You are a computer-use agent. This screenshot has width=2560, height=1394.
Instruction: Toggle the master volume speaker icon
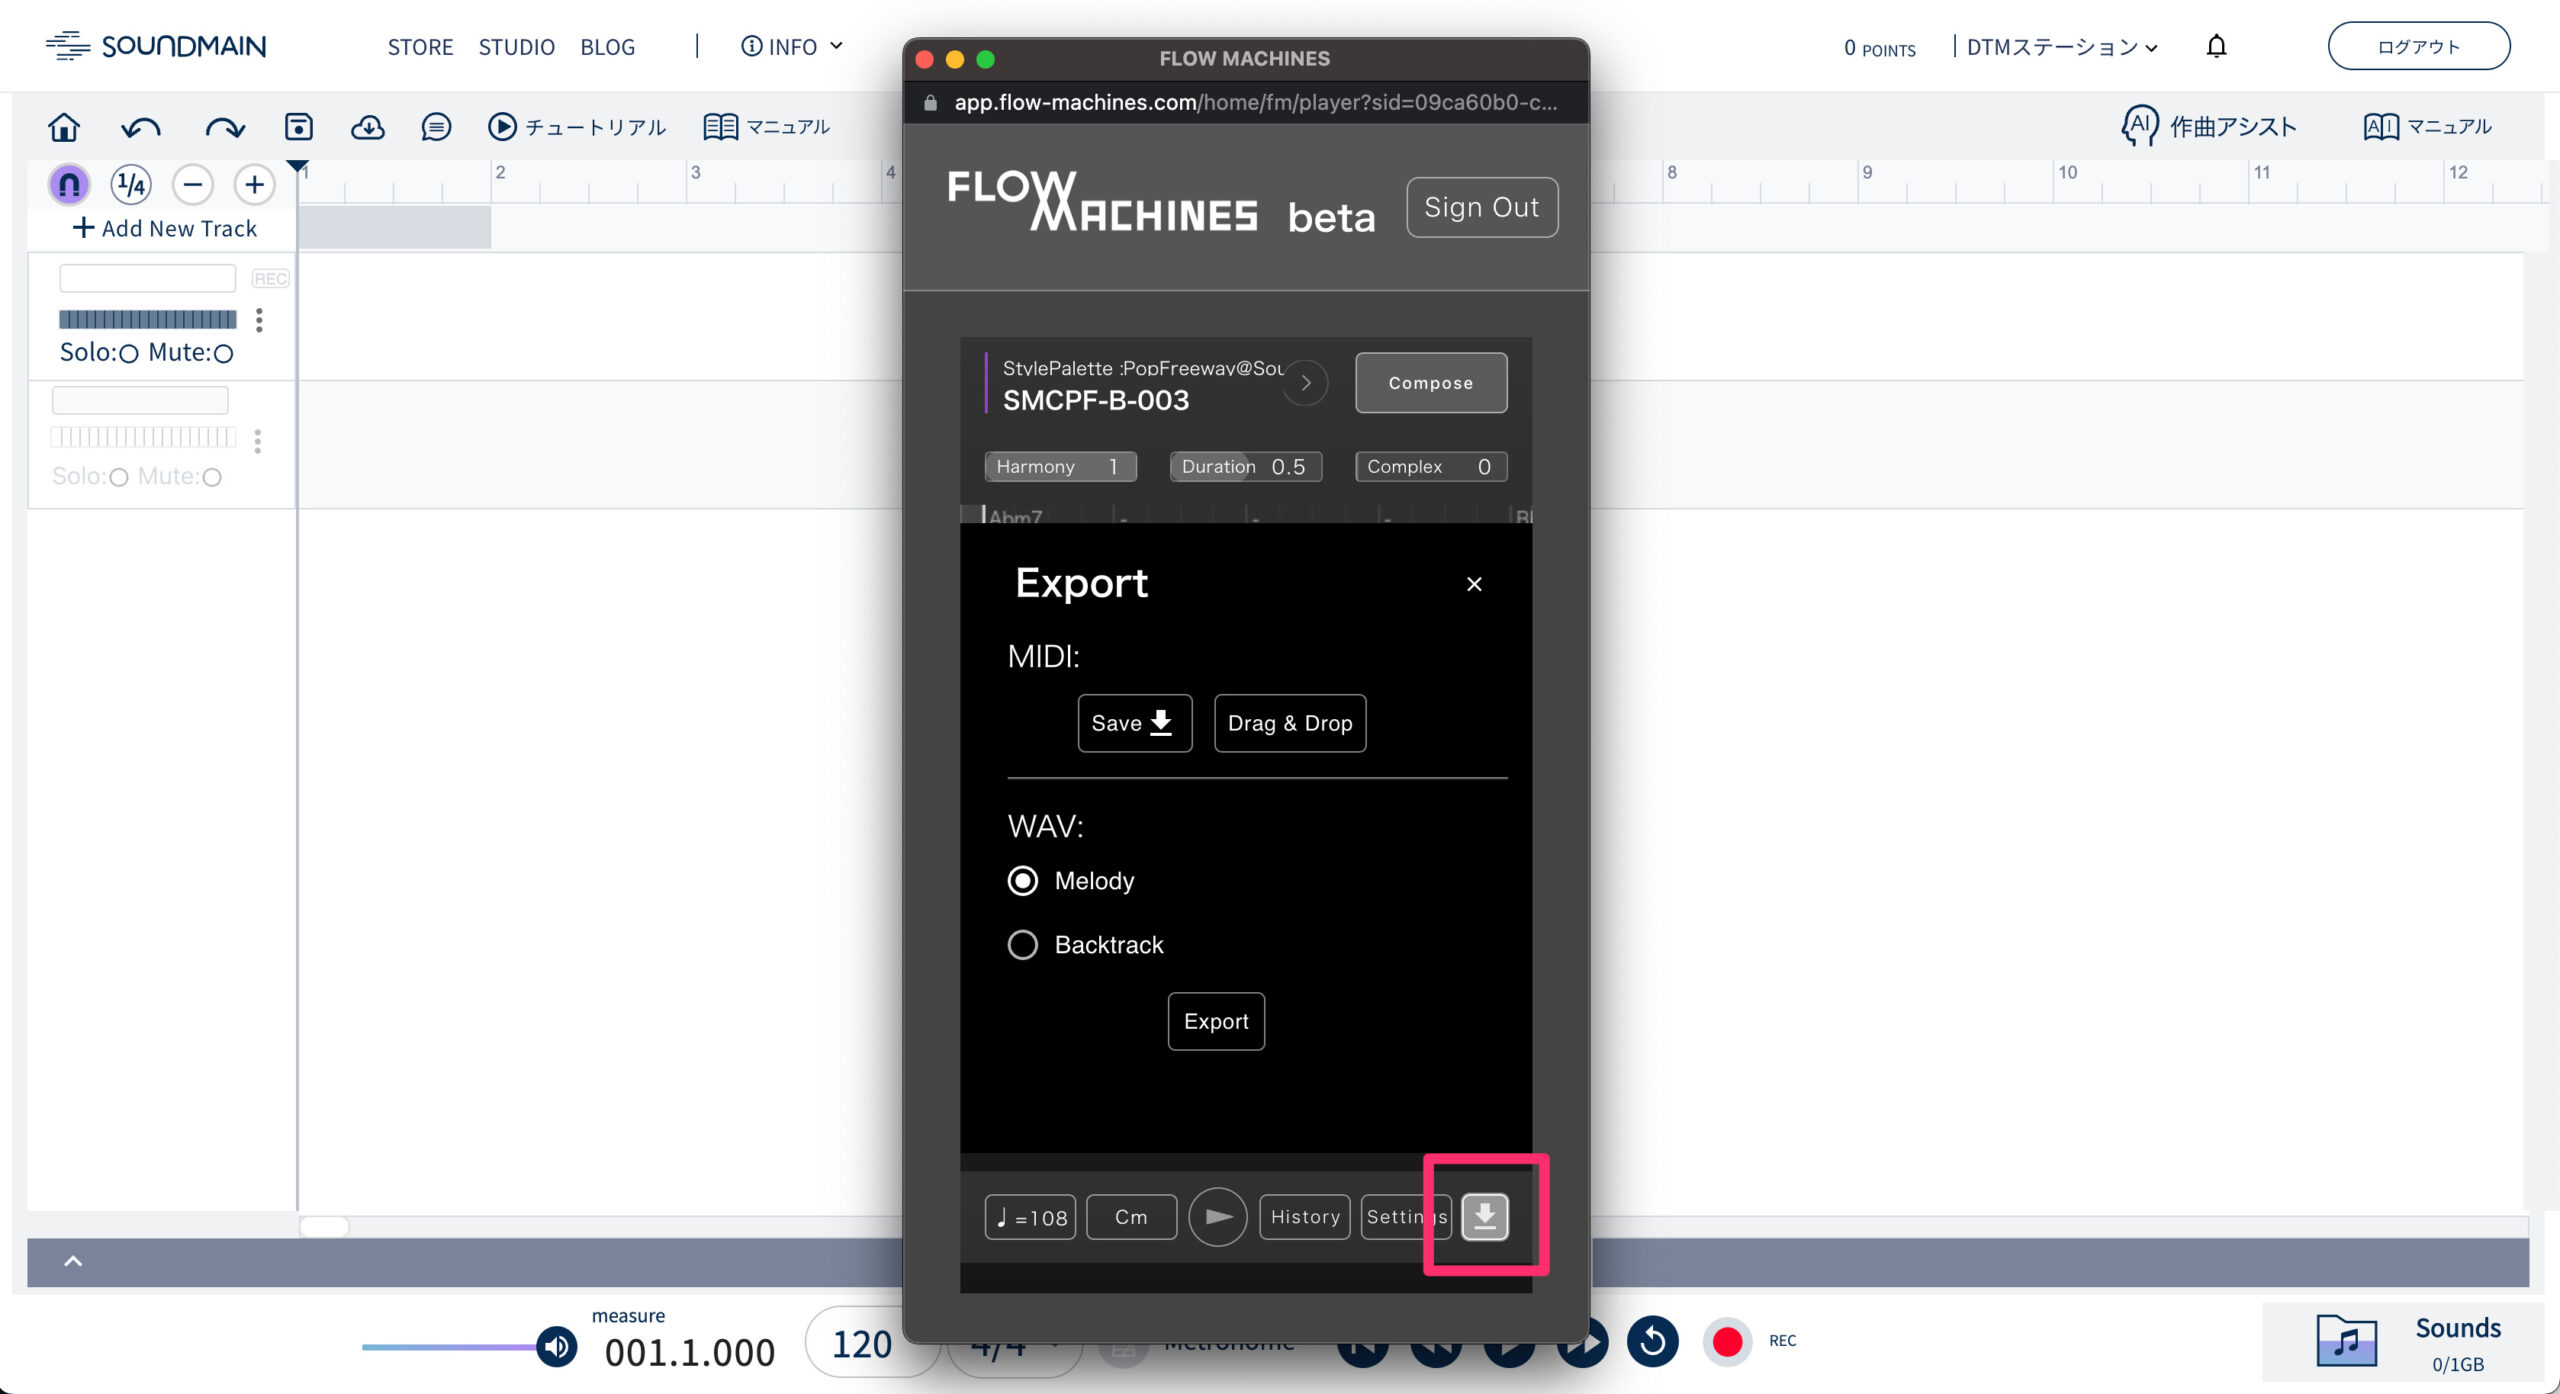click(557, 1347)
